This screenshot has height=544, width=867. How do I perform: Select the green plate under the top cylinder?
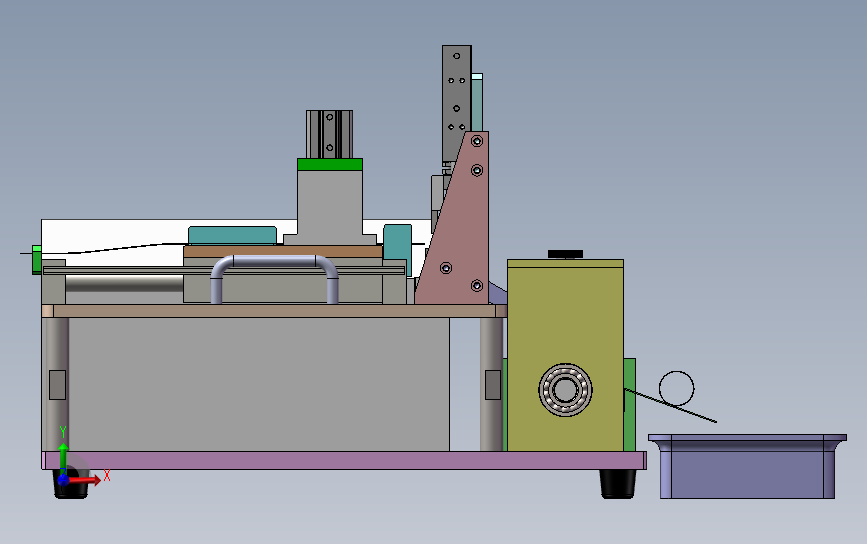pos(330,164)
